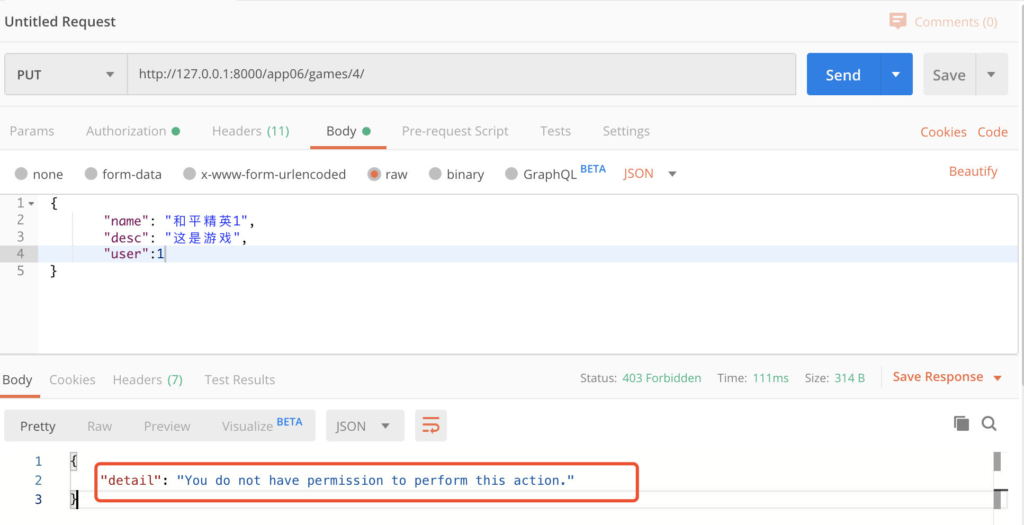
Task: Pick the GraphQL body option
Action: point(511,174)
